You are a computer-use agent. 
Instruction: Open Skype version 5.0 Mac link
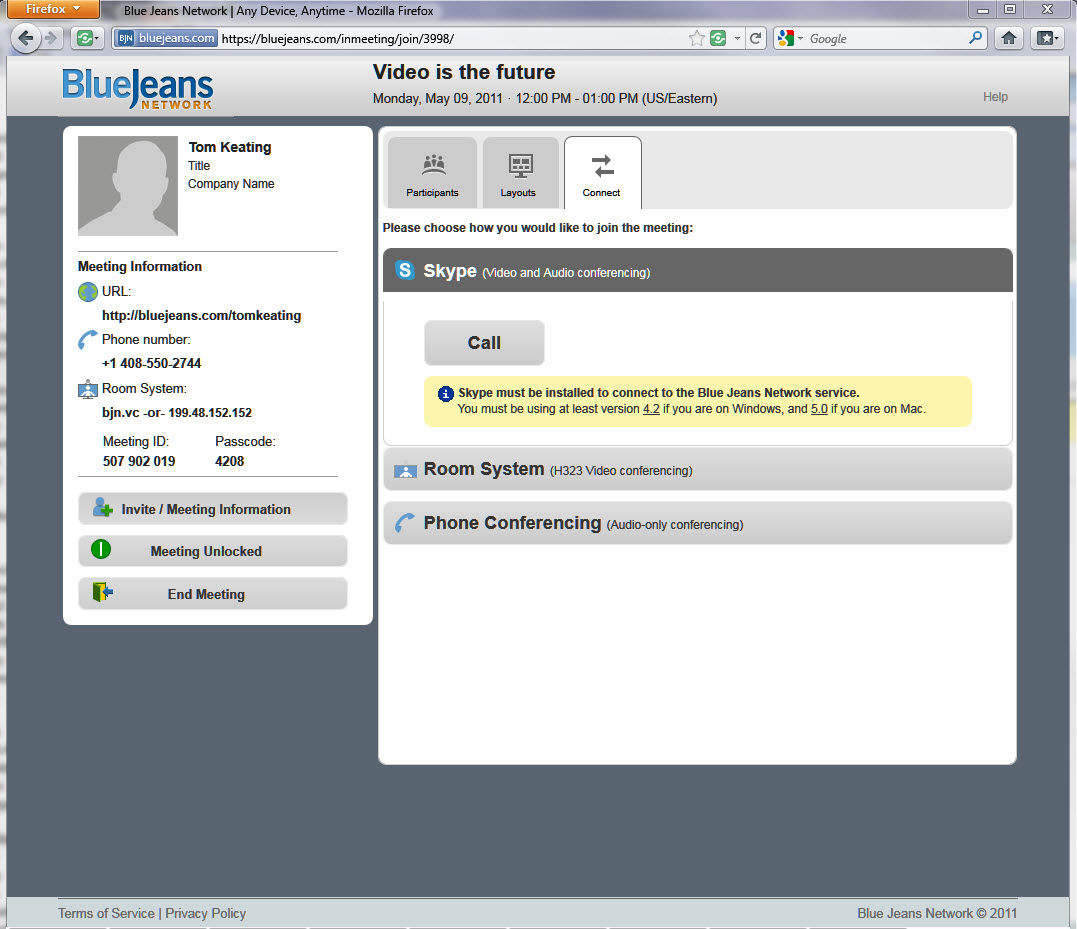819,409
